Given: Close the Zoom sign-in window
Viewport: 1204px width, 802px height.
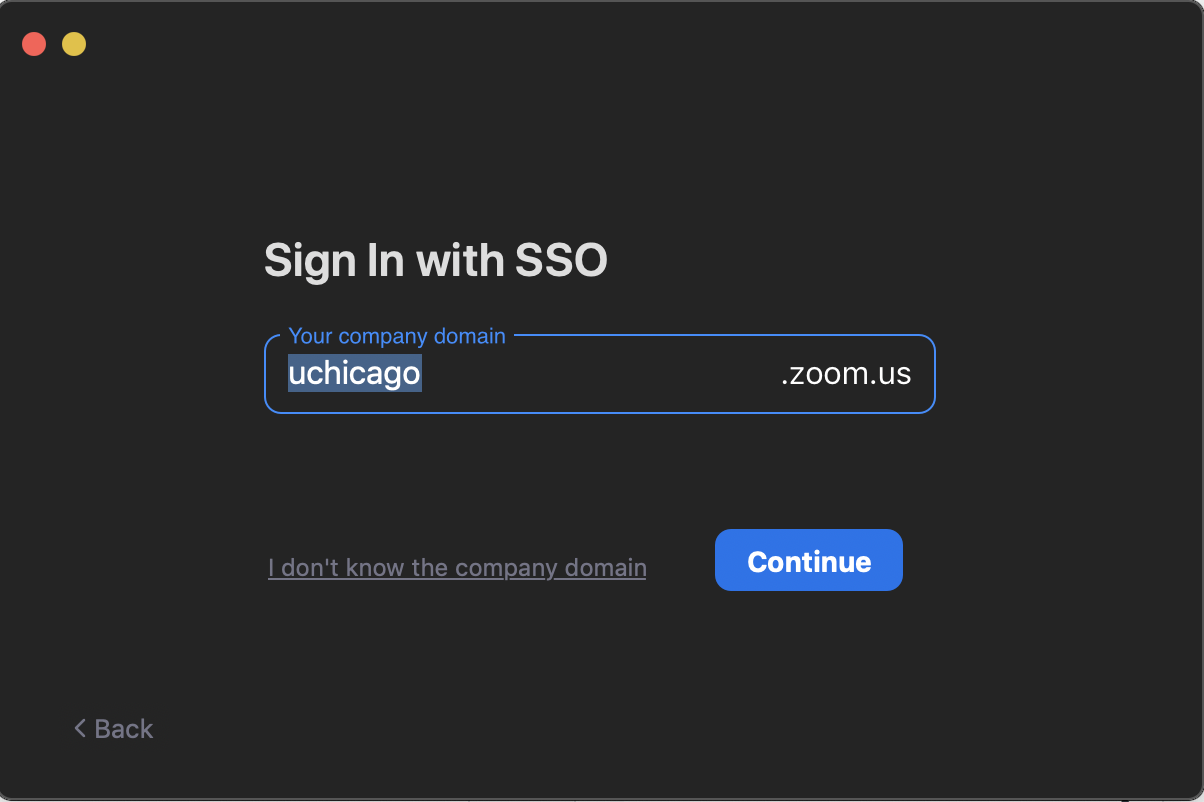Looking at the screenshot, I should coord(34,44).
